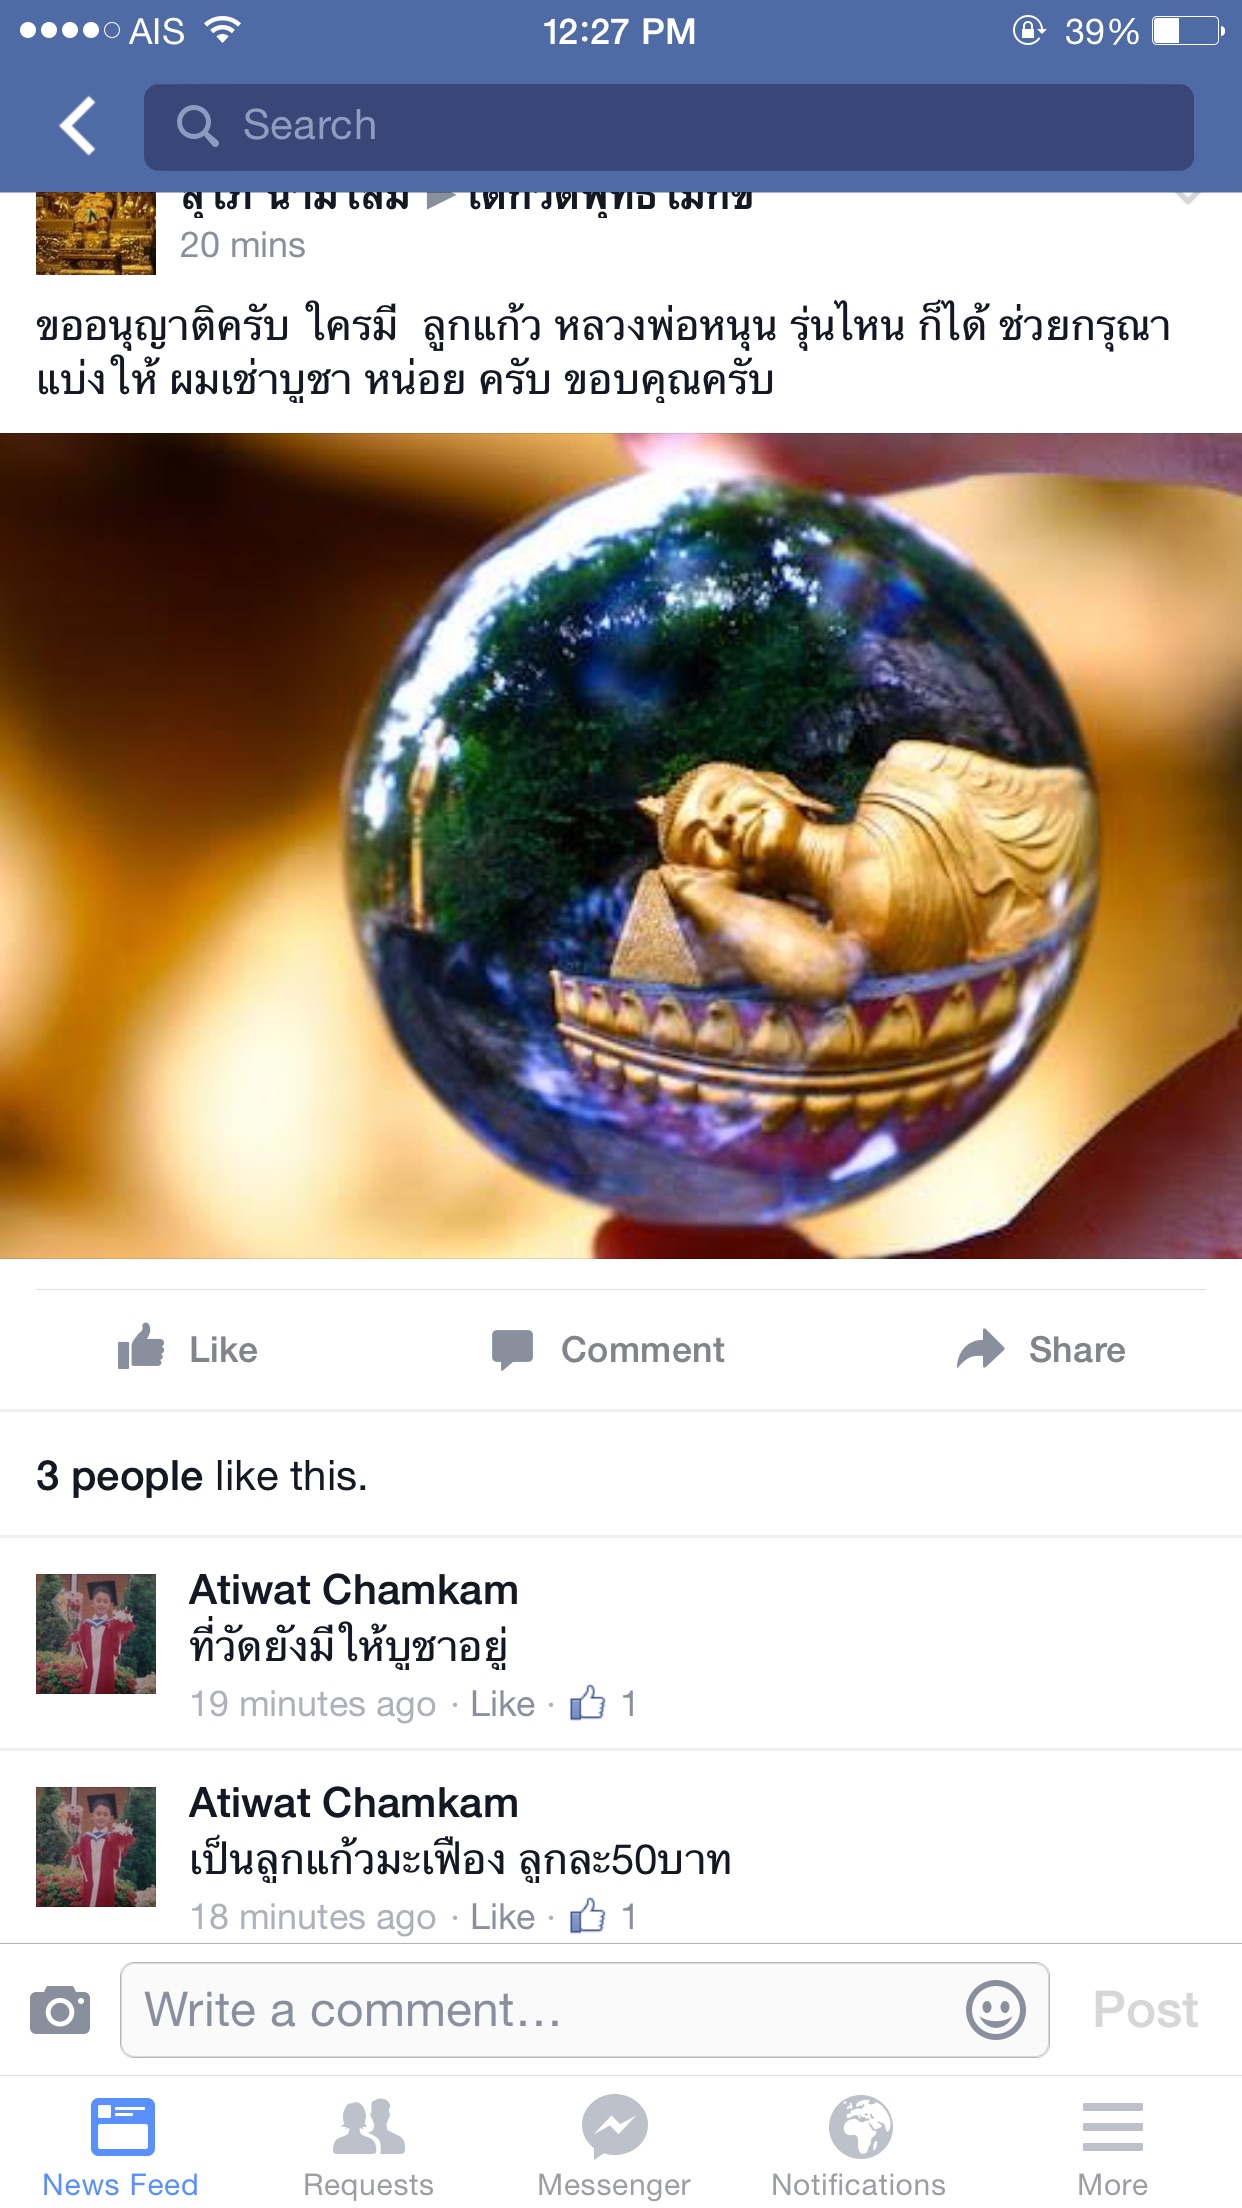
Task: Like the 18 minutes ago comment
Action: click(x=503, y=1917)
